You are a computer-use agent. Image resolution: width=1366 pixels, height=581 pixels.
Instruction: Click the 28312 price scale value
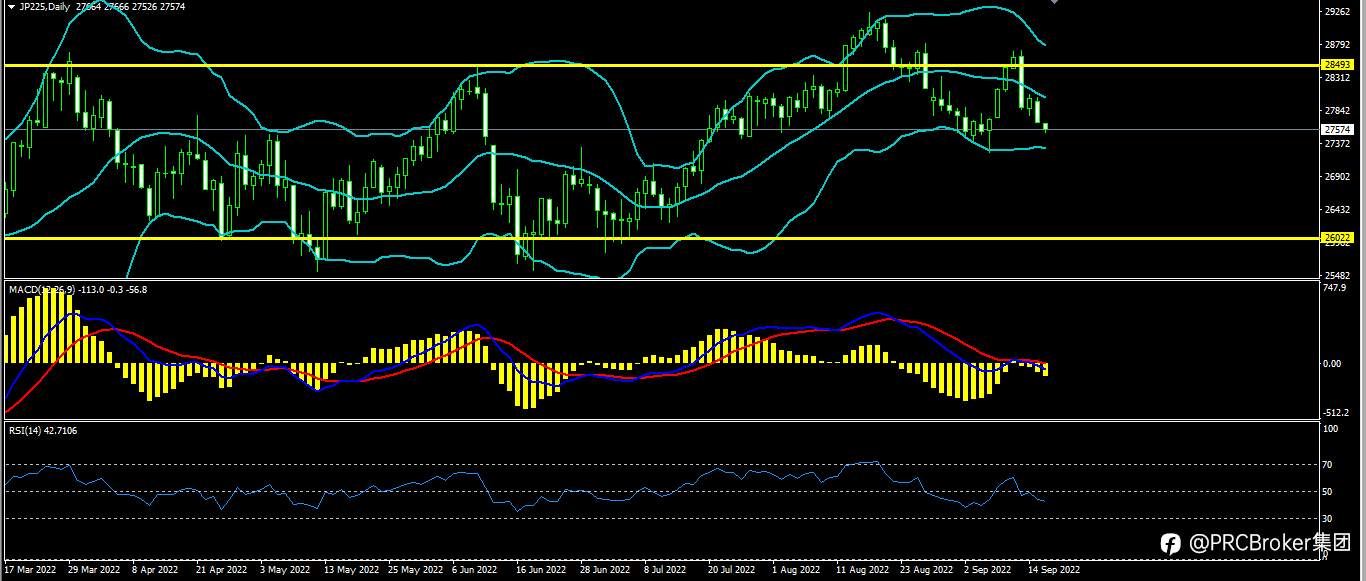tap(1337, 78)
